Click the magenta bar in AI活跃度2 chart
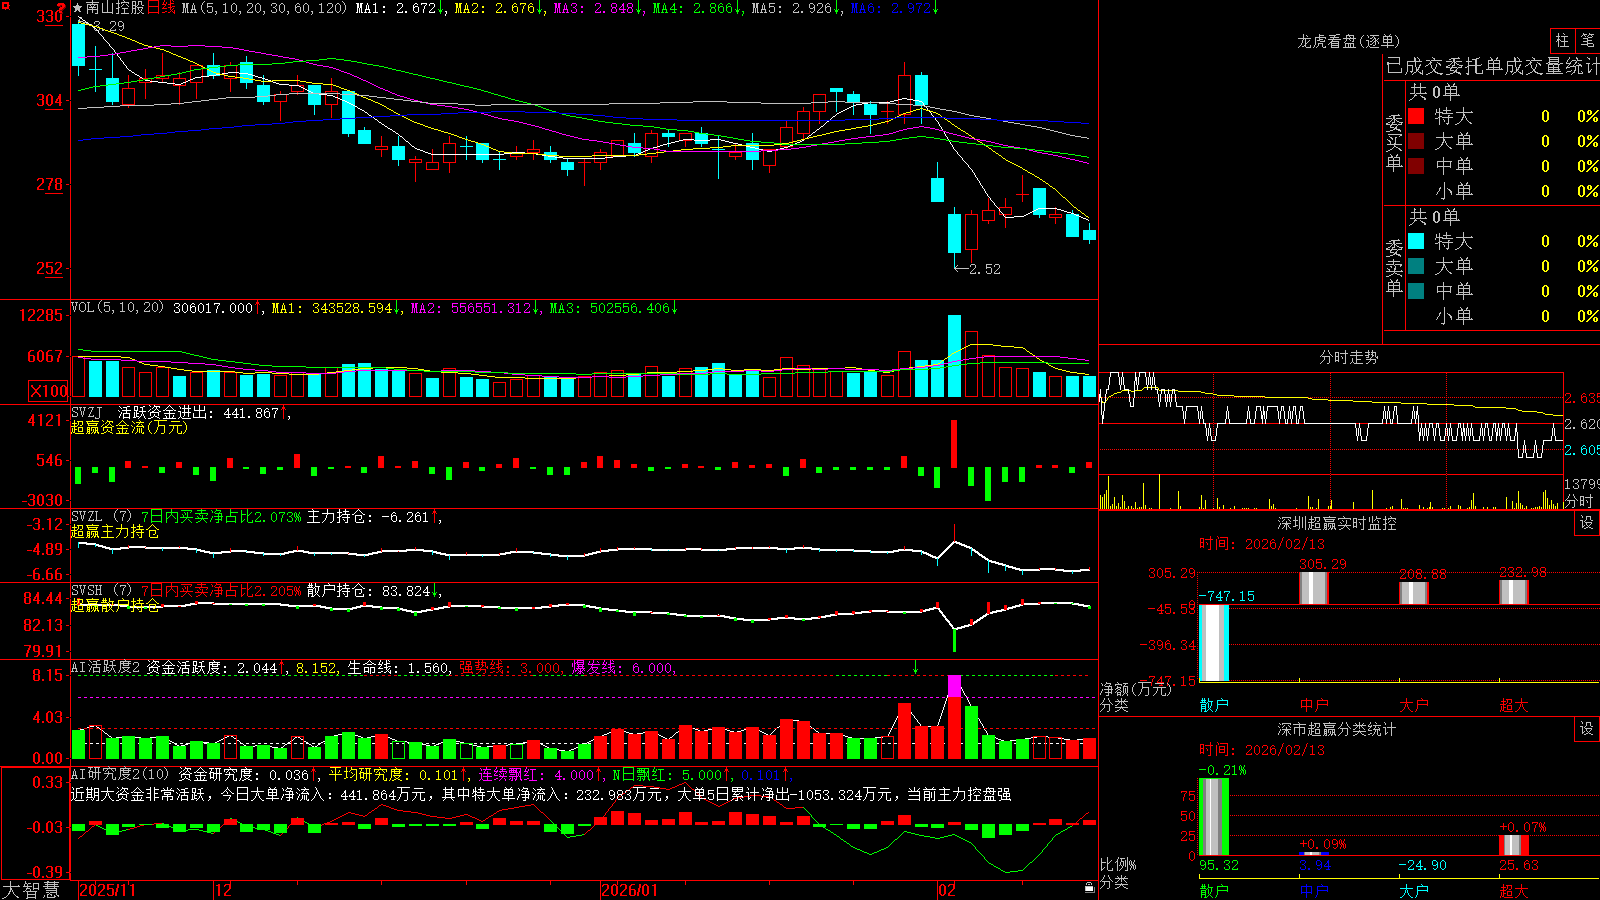The height and width of the screenshot is (900, 1600). tap(954, 686)
